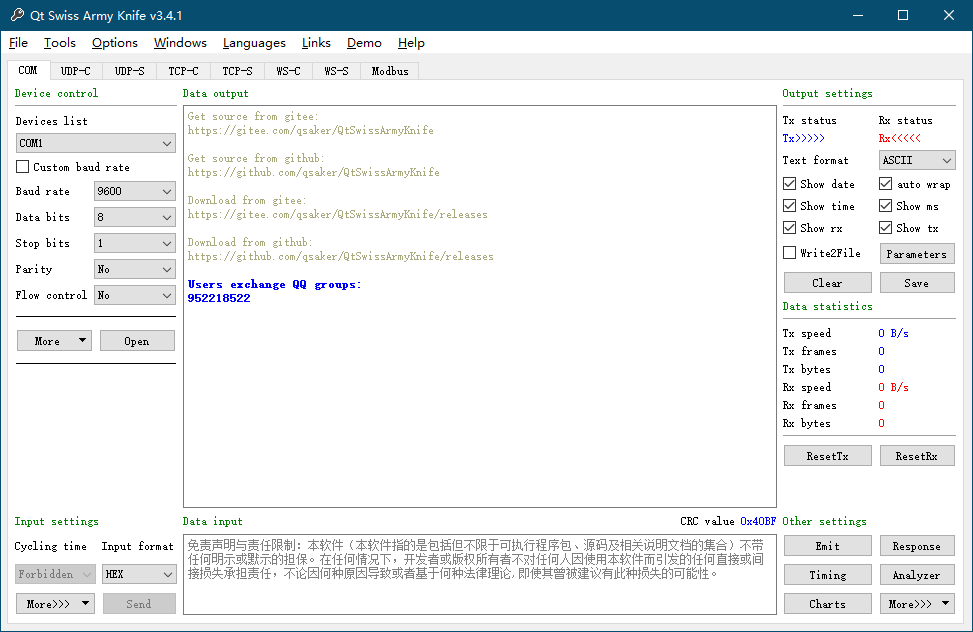Expand the Input format HEX dropdown
Image resolution: width=973 pixels, height=632 pixels.
139,574
